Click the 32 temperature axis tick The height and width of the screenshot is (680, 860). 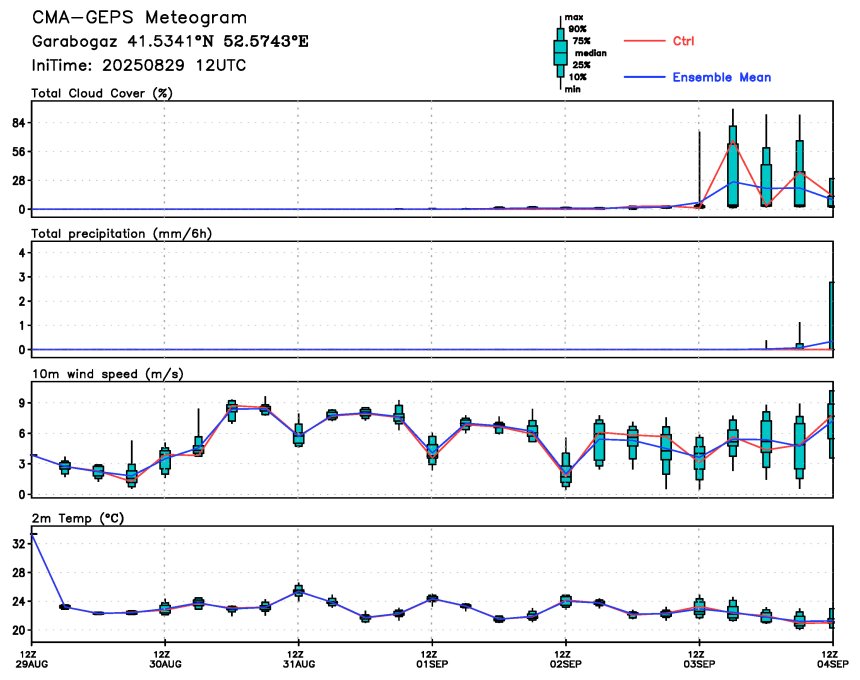point(18,544)
